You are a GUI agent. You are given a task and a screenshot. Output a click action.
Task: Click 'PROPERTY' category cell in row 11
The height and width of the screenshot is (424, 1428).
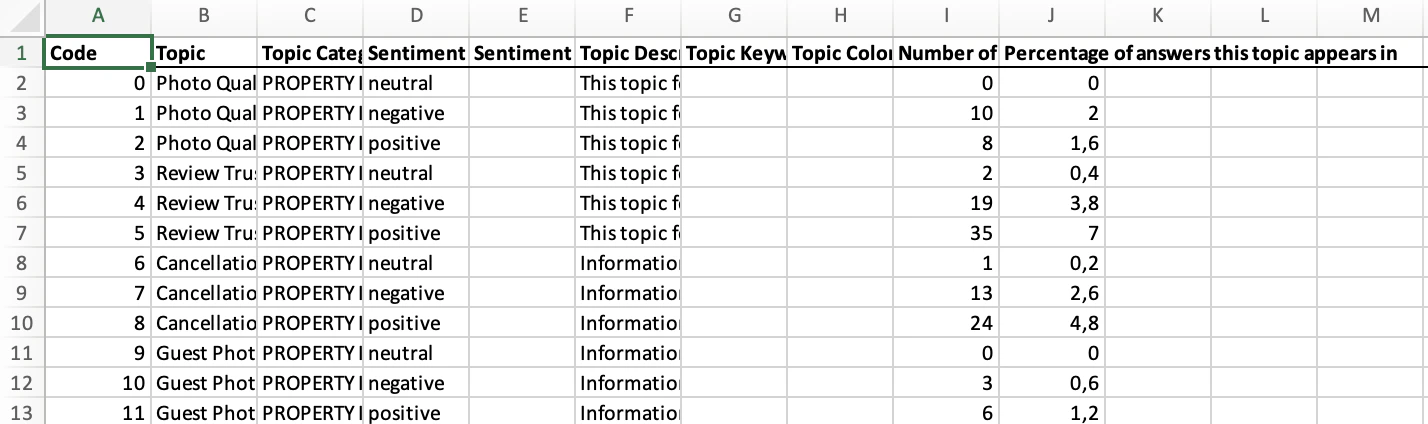pos(310,353)
